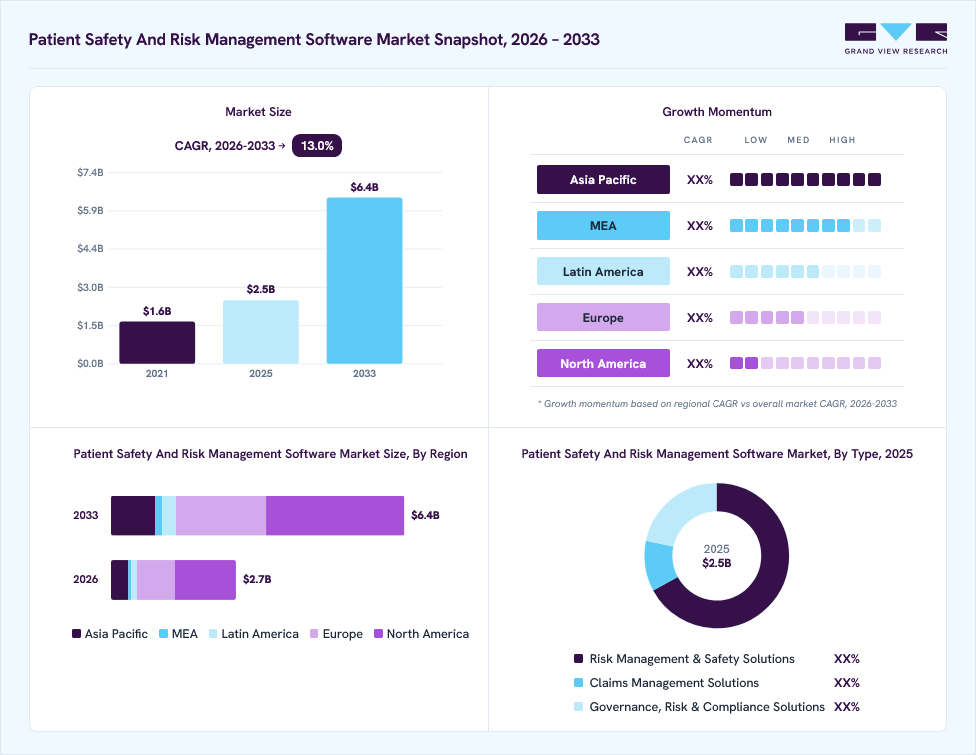
Task: Click the Latin America growth momentum meter
Action: [x=805, y=271]
